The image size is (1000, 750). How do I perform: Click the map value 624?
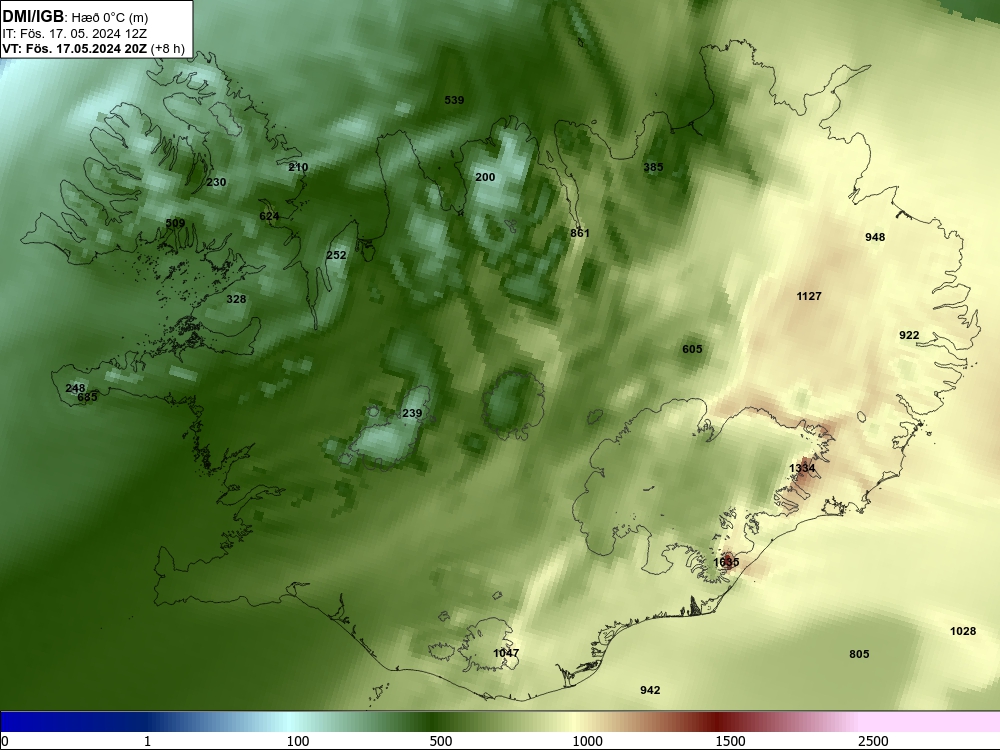point(269,216)
